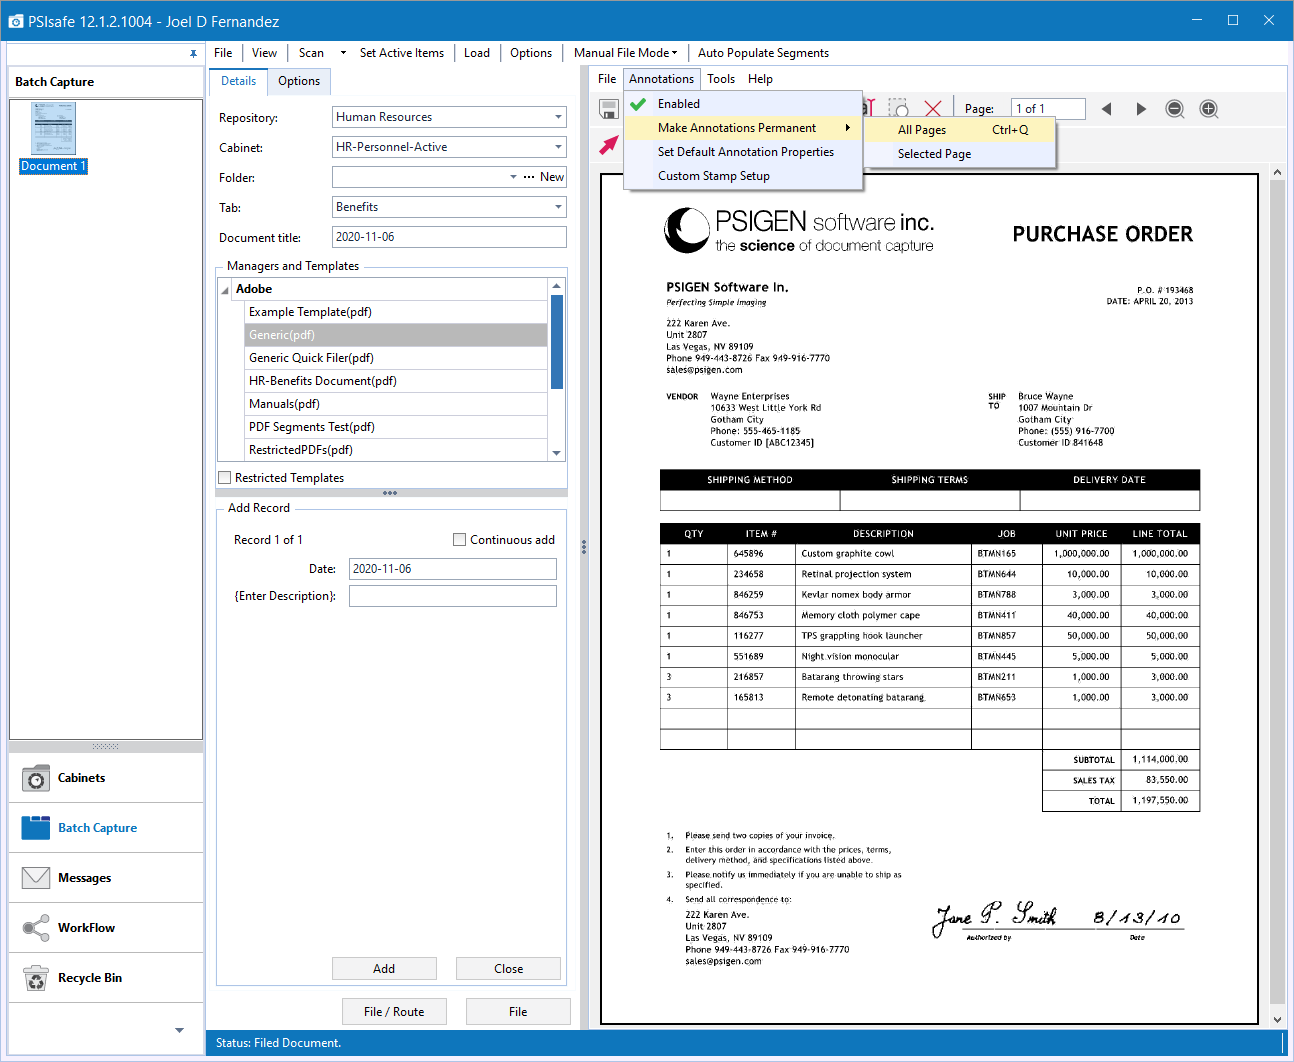This screenshot has height=1062, width=1294.
Task: Choose All Pages in submenu
Action: coord(961,130)
